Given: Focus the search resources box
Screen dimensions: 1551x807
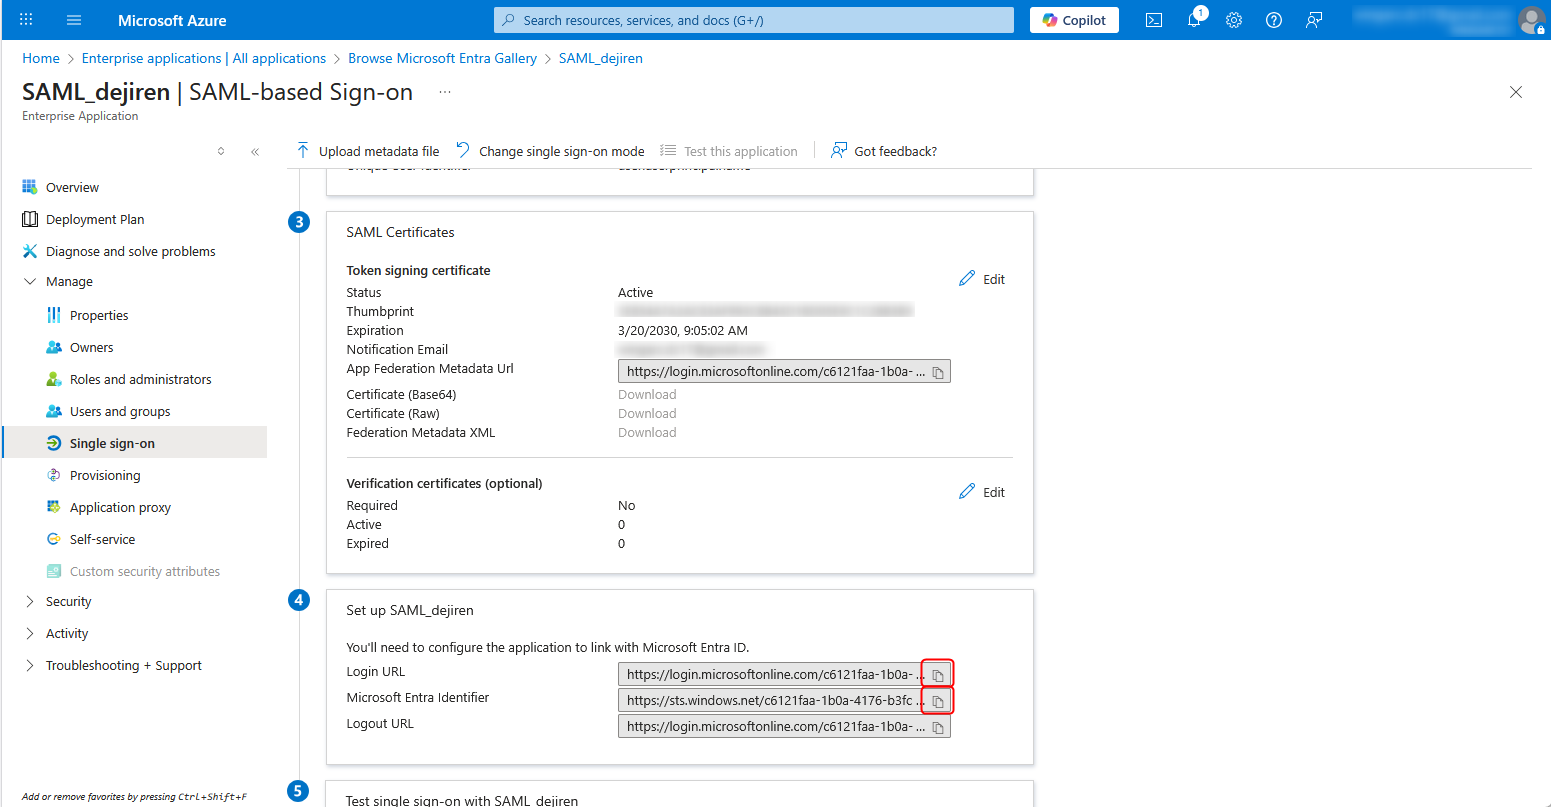Looking at the screenshot, I should 754,20.
